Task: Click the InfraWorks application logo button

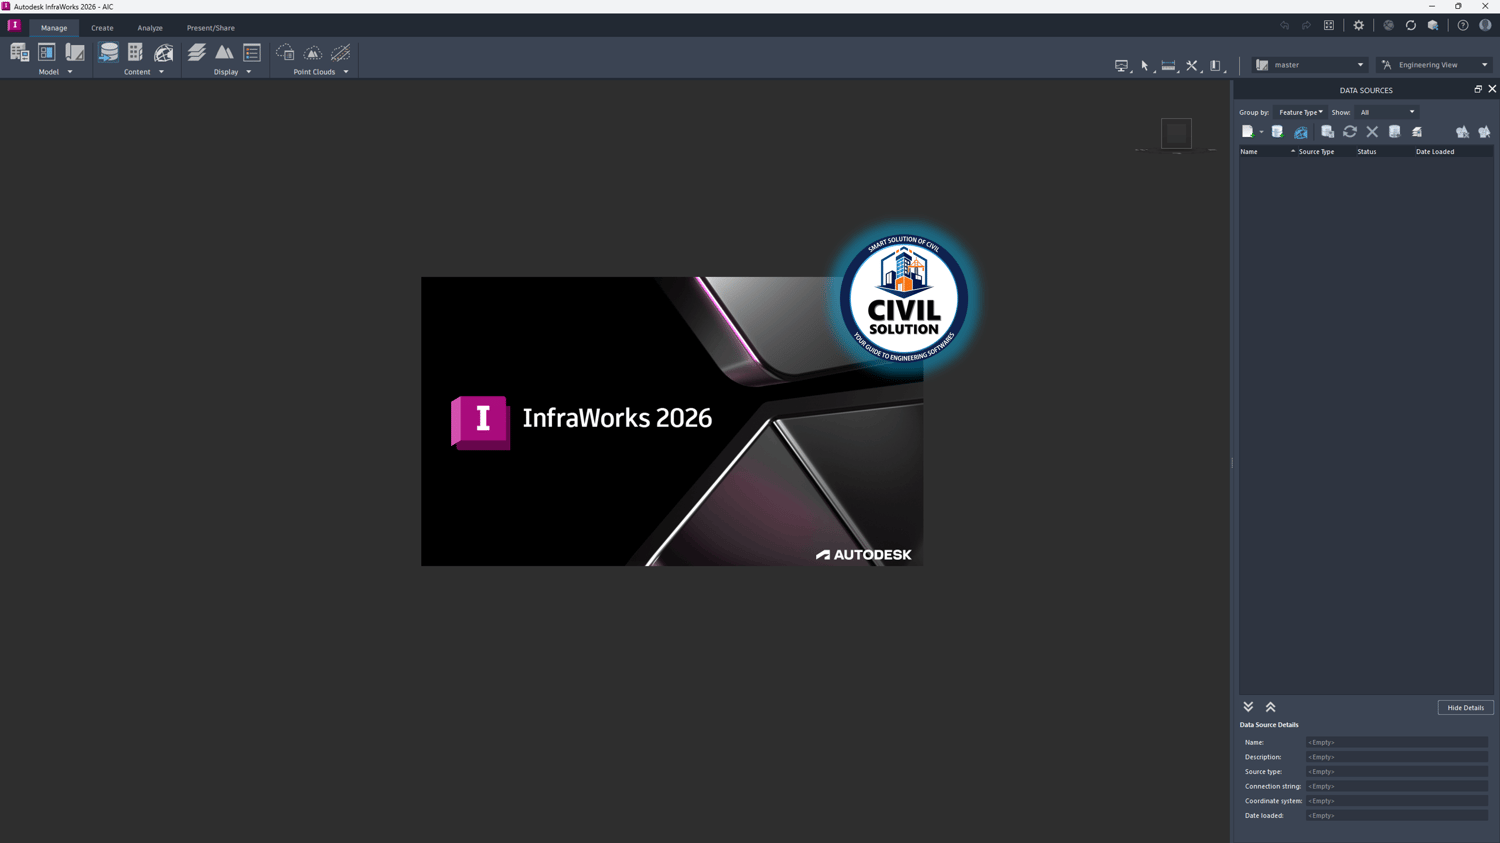Action: pyautogui.click(x=14, y=26)
